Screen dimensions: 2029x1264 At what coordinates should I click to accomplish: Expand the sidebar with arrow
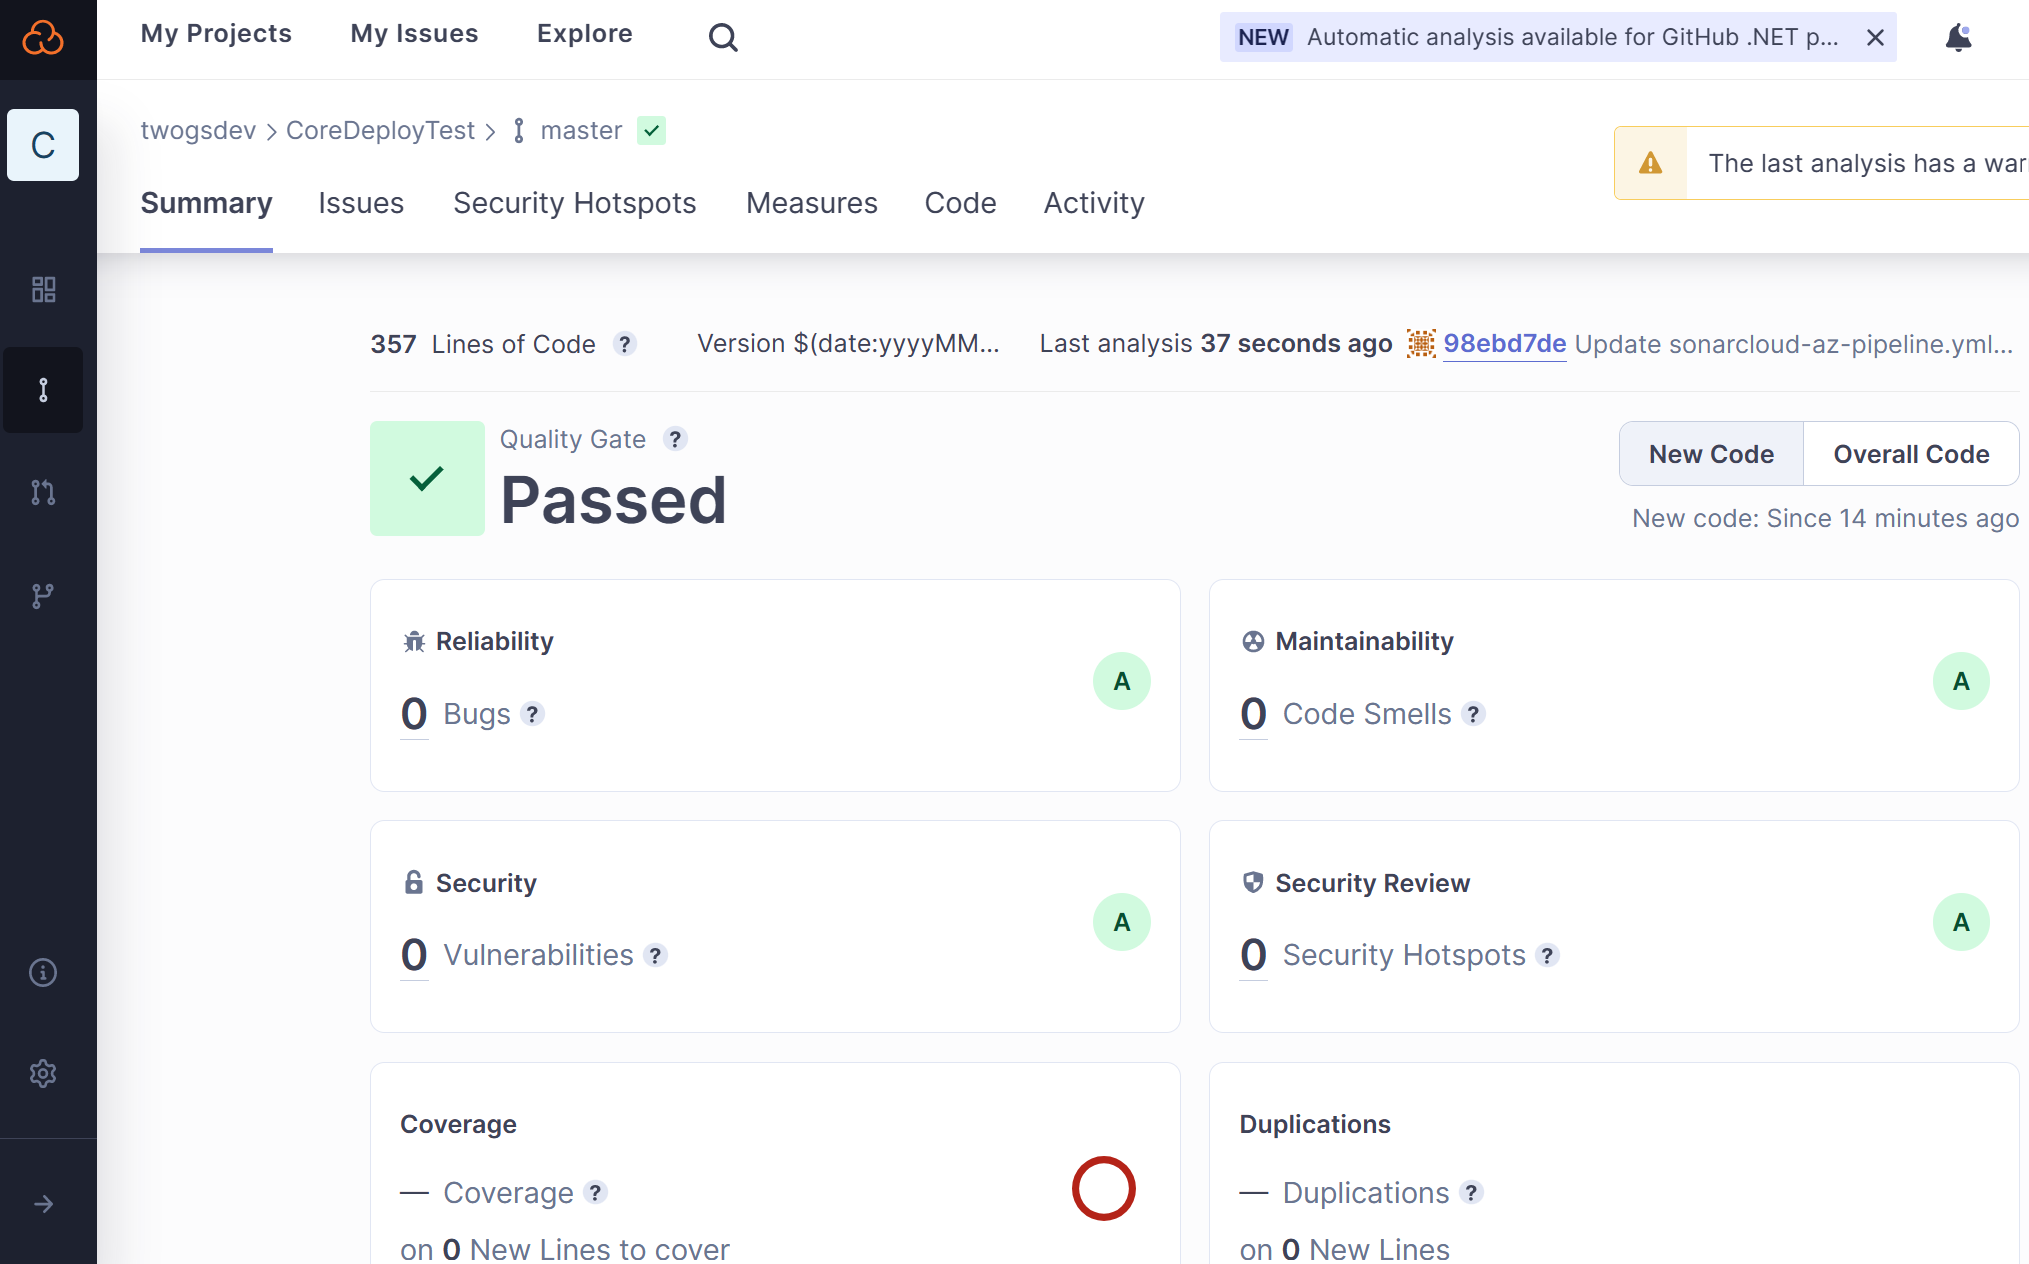pos(43,1204)
